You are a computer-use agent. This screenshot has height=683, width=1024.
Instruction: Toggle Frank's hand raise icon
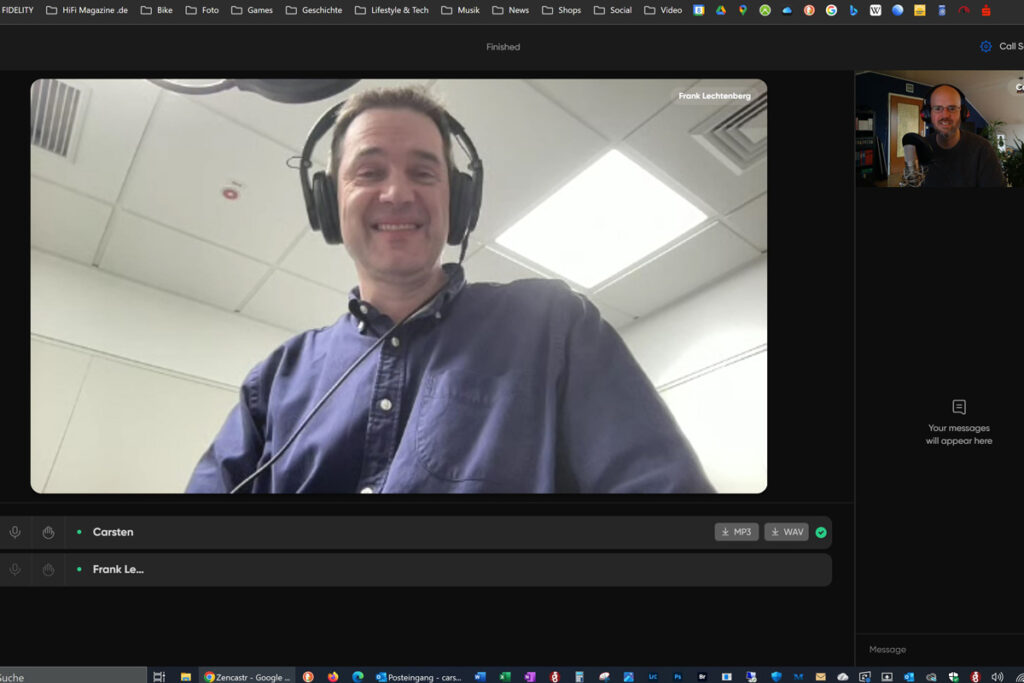tap(48, 569)
